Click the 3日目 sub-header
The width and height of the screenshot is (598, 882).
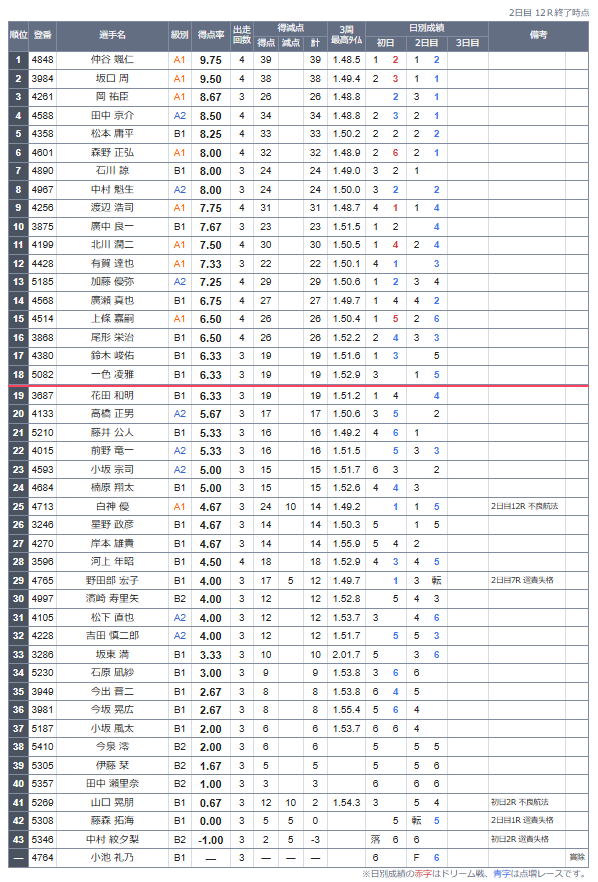click(467, 43)
